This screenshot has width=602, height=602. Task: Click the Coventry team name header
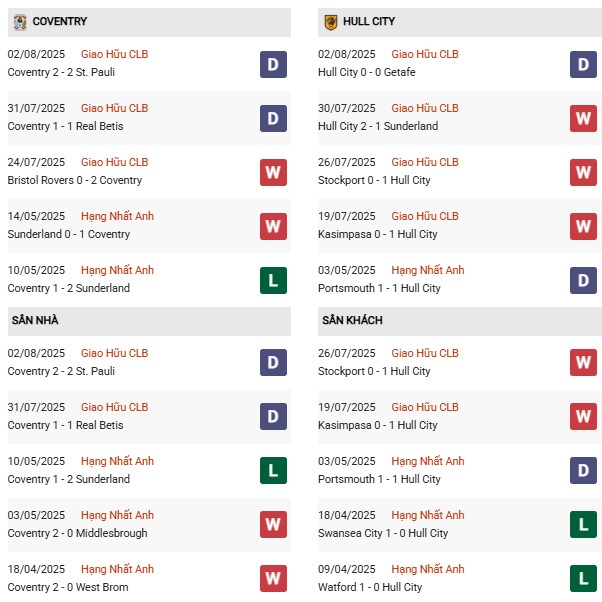pyautogui.click(x=59, y=22)
